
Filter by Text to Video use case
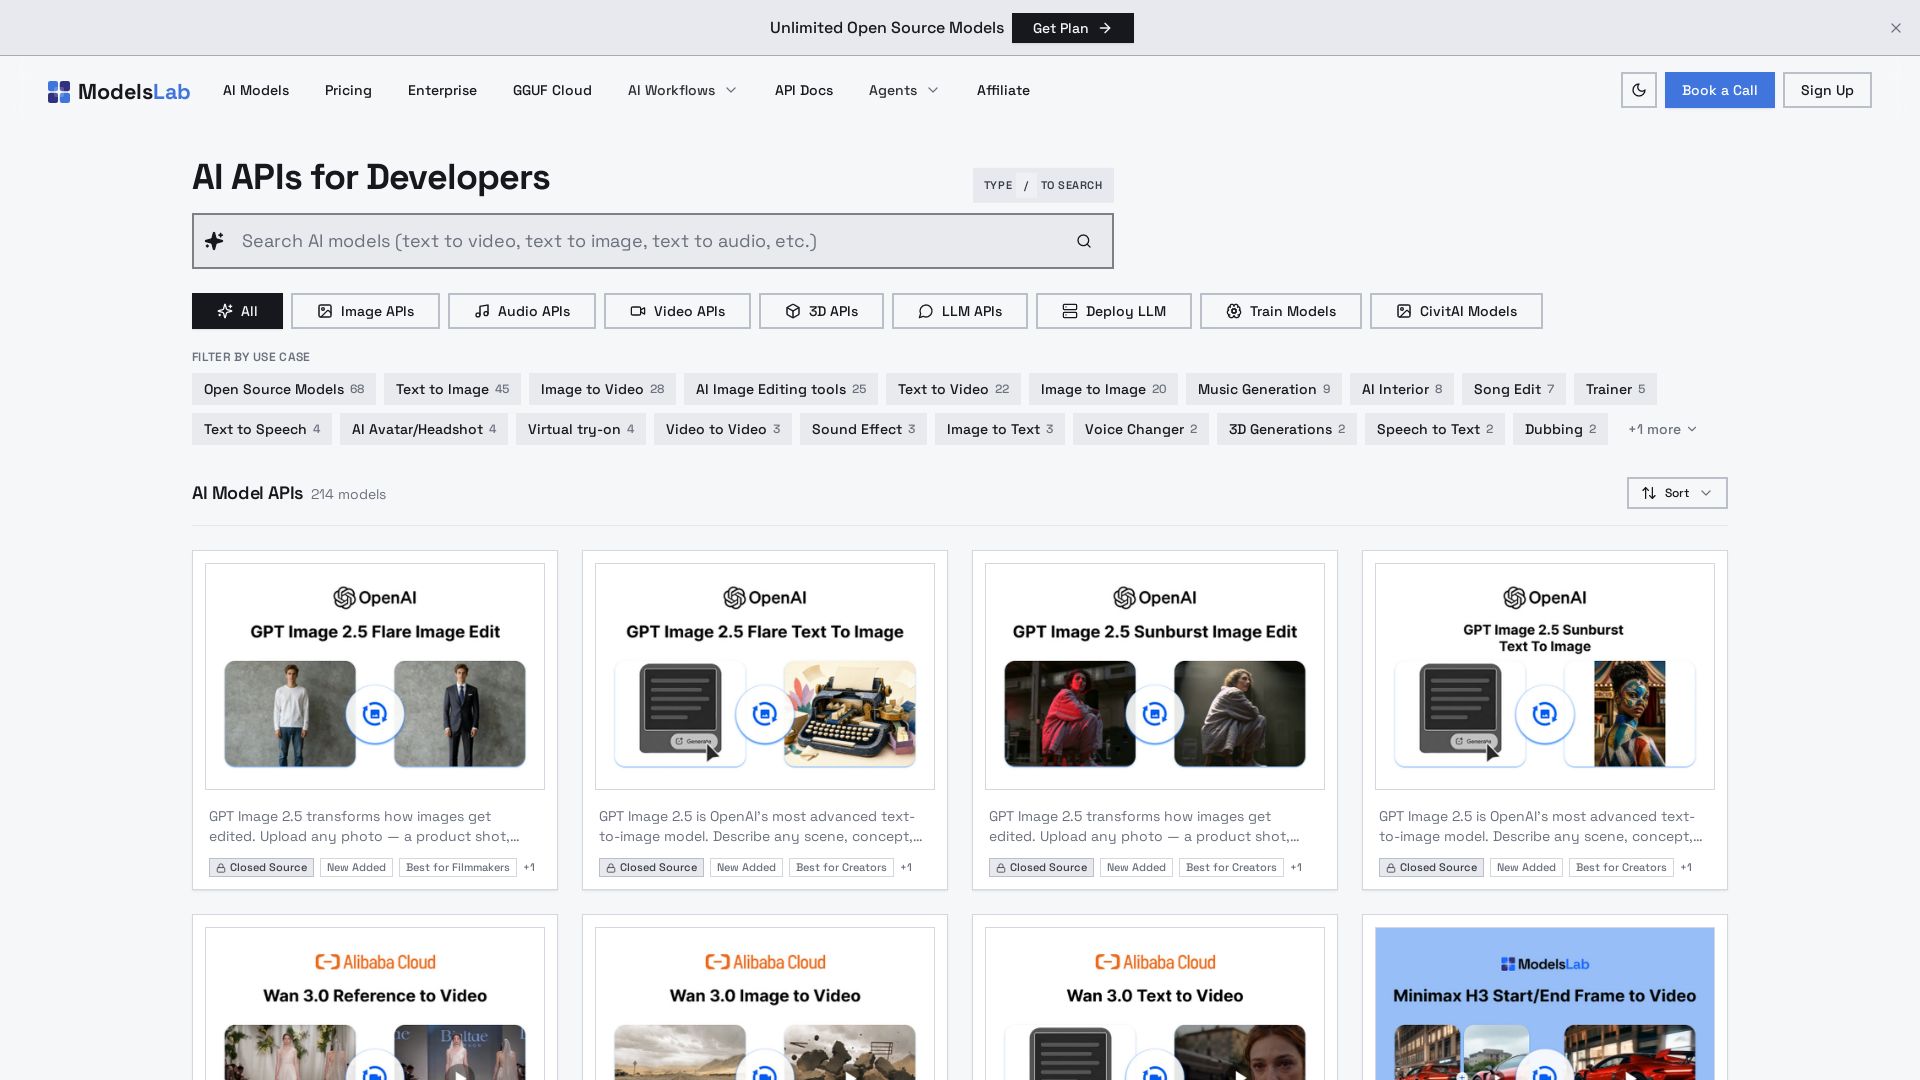click(953, 389)
